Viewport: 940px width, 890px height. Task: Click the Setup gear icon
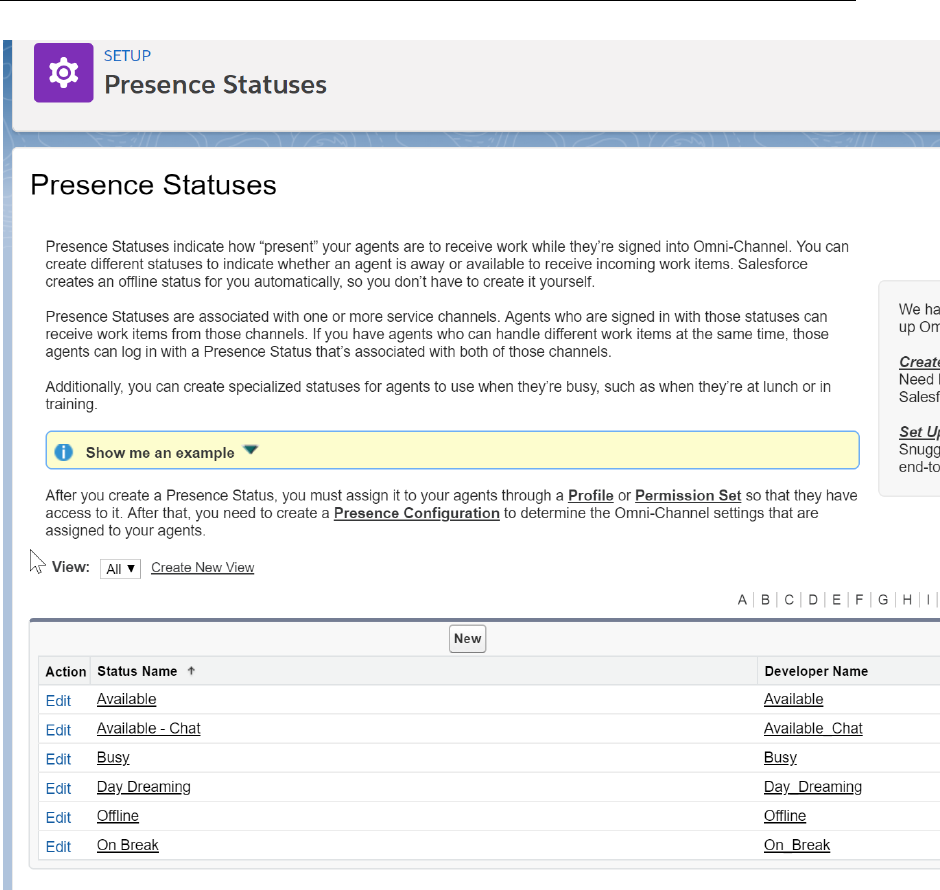(x=64, y=72)
